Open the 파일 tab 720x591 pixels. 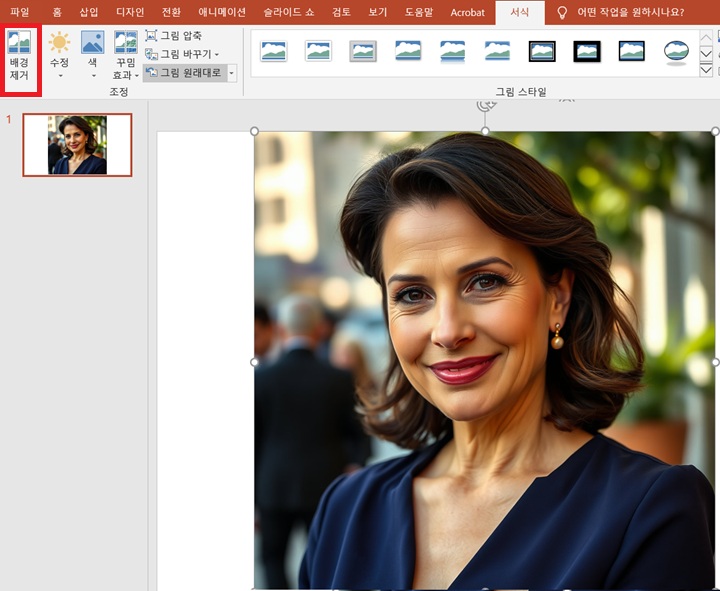(x=19, y=12)
